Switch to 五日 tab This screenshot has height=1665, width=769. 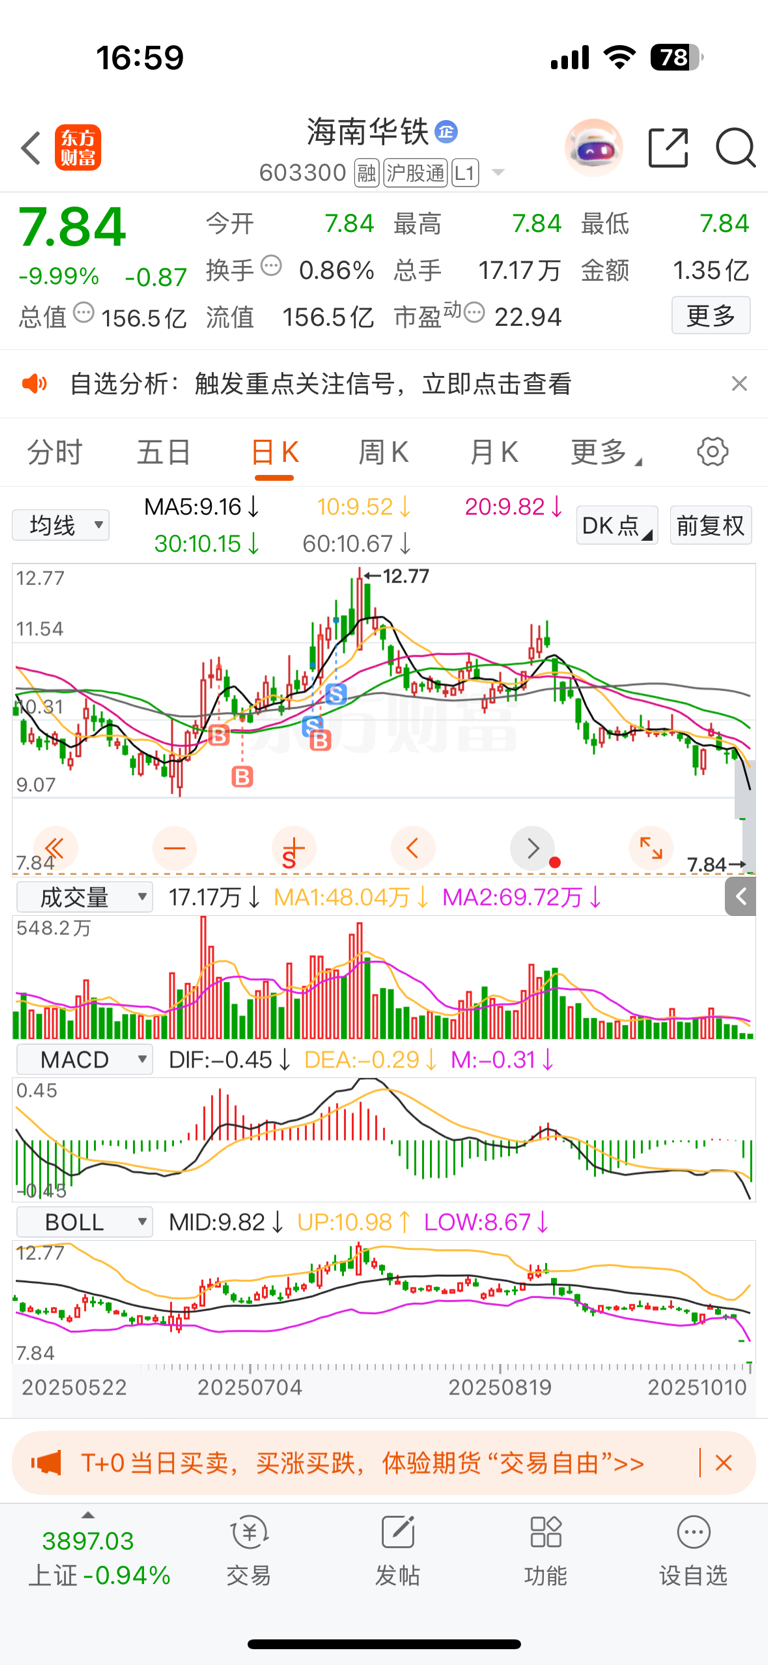(x=164, y=453)
